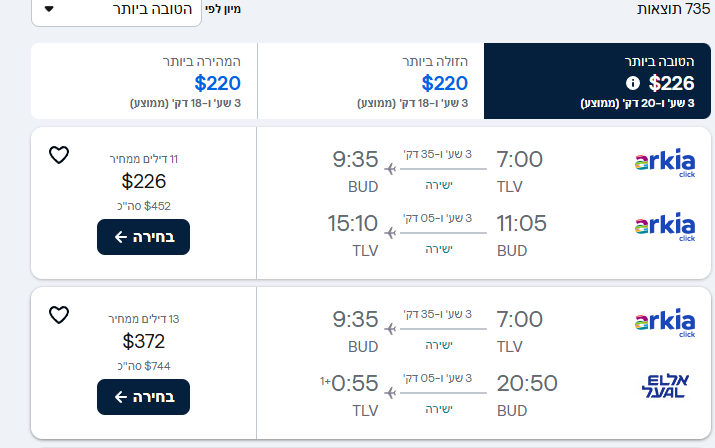Favorite the $372 flight using the heart
Viewport: 715px width, 448px height.
(x=59, y=315)
